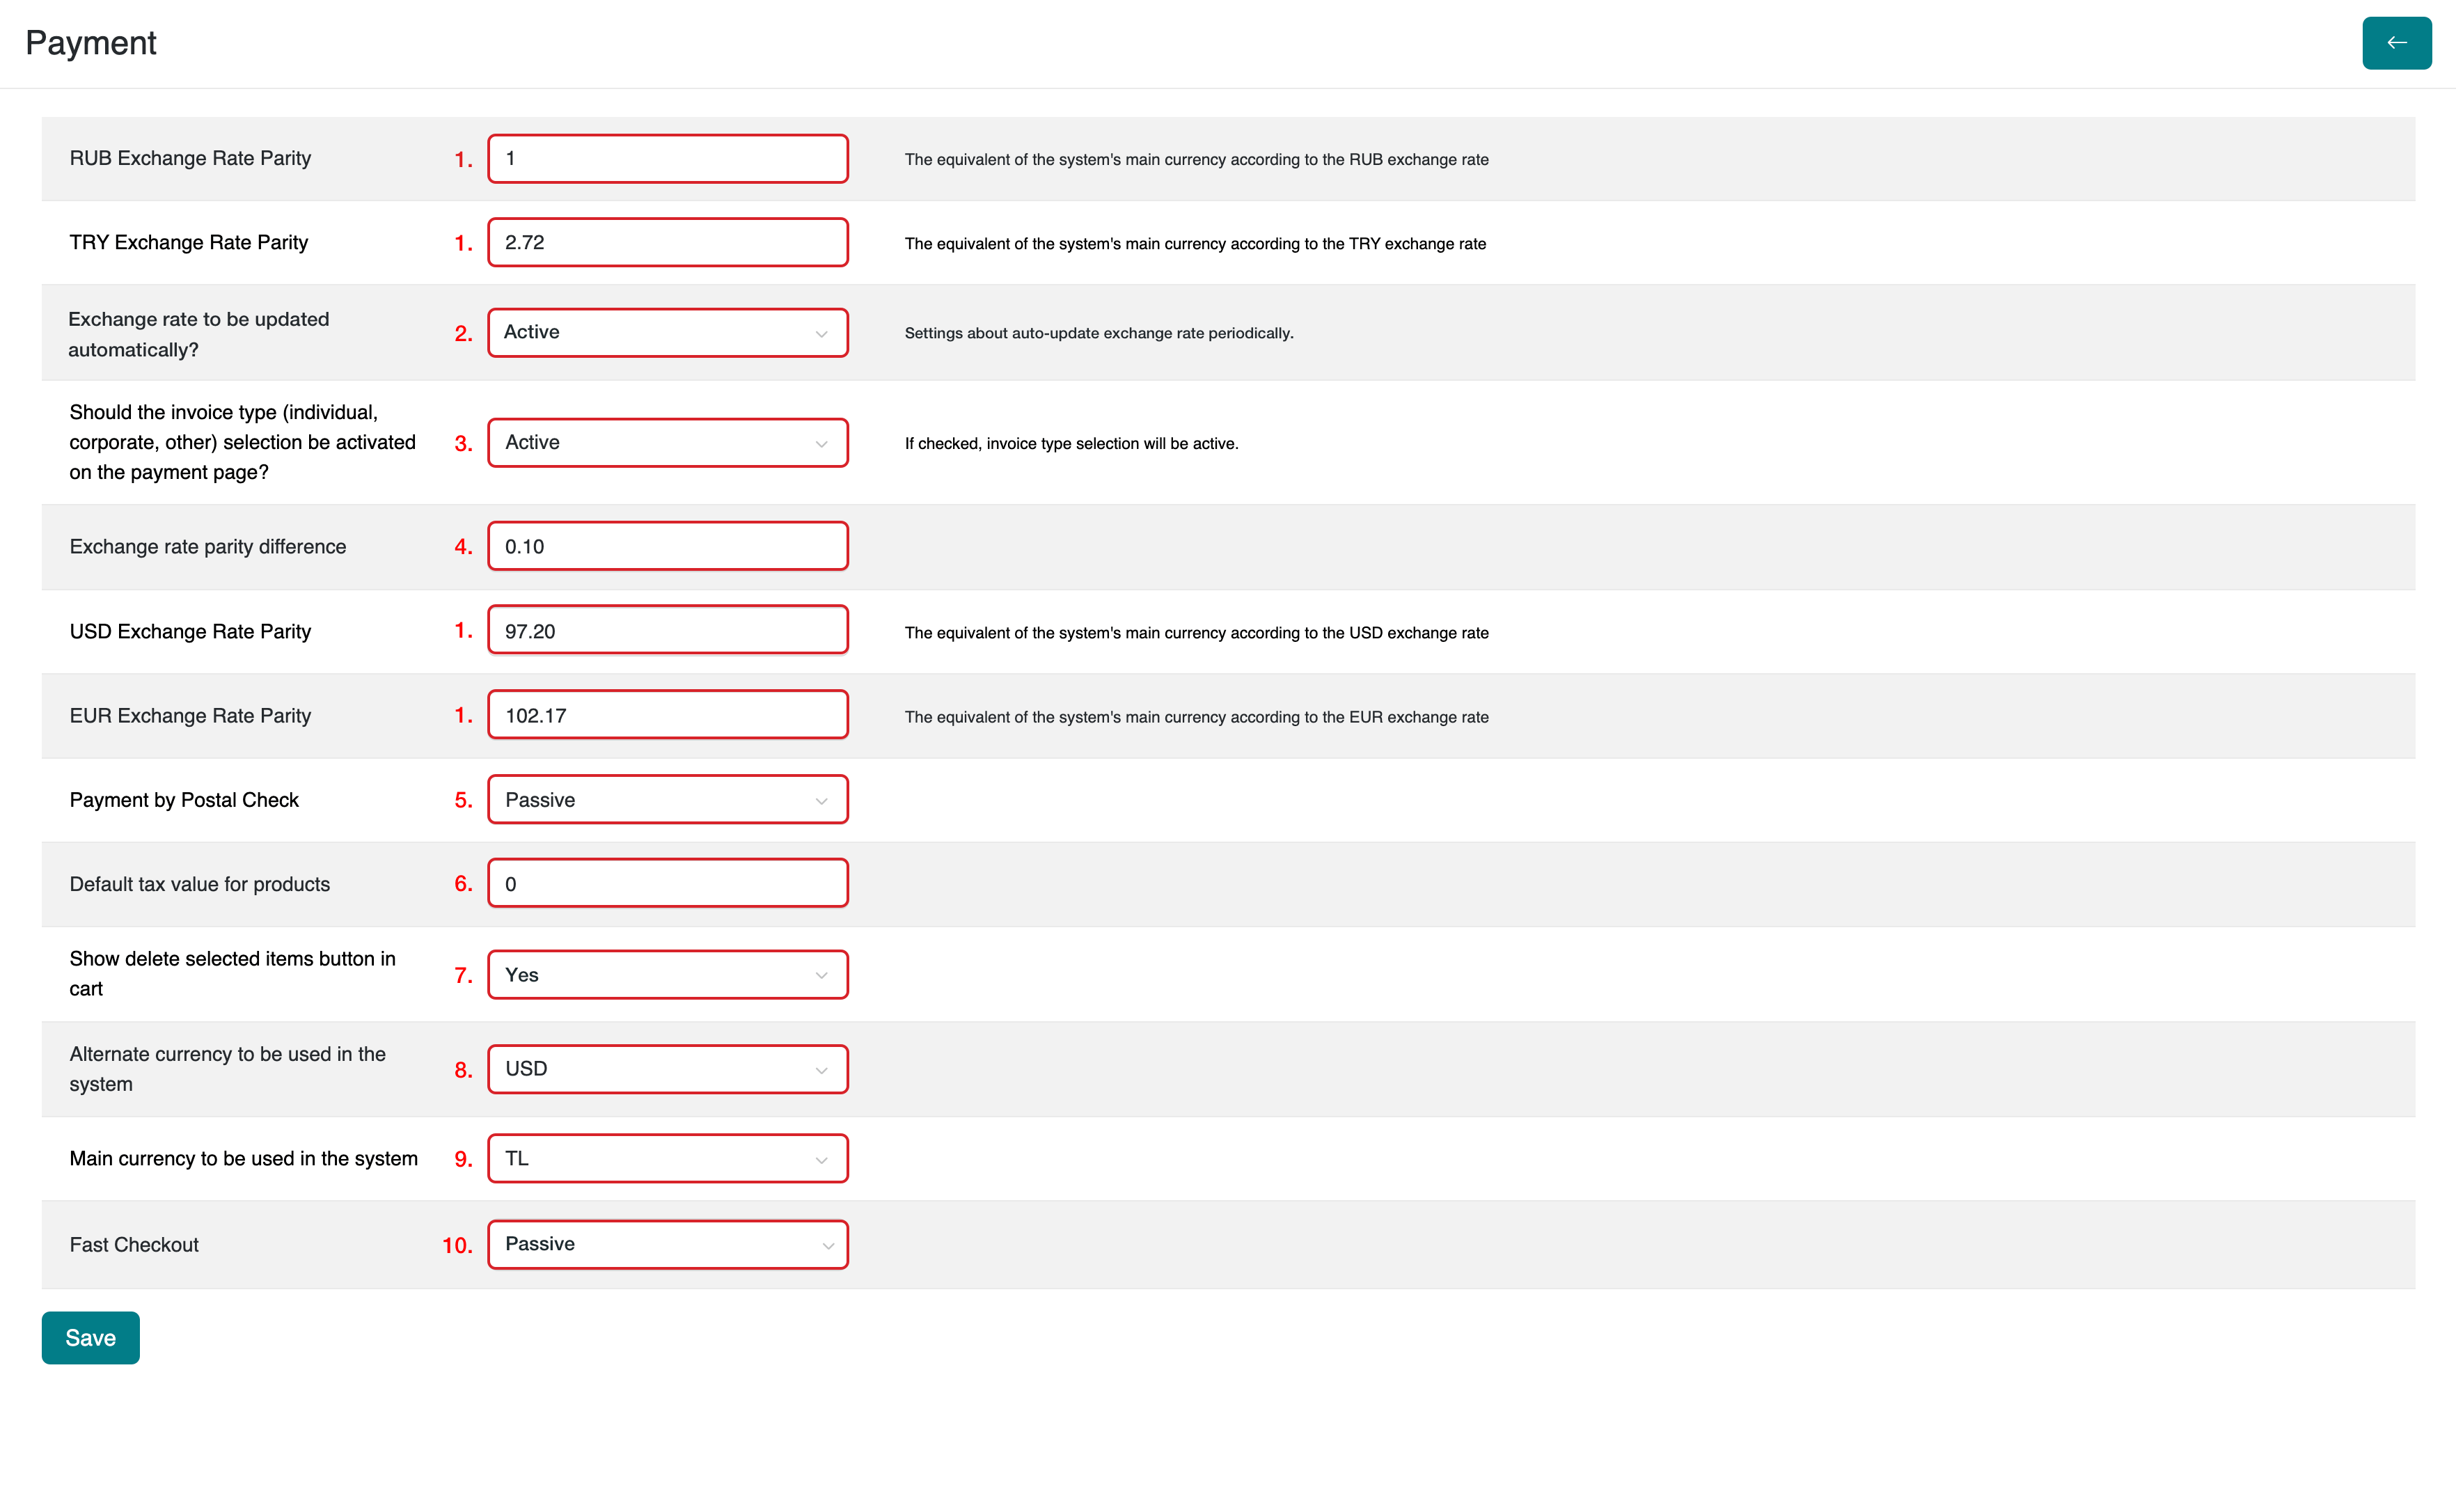The height and width of the screenshot is (1512, 2456).
Task: Click the exchange rate parity difference field
Action: [x=667, y=547]
